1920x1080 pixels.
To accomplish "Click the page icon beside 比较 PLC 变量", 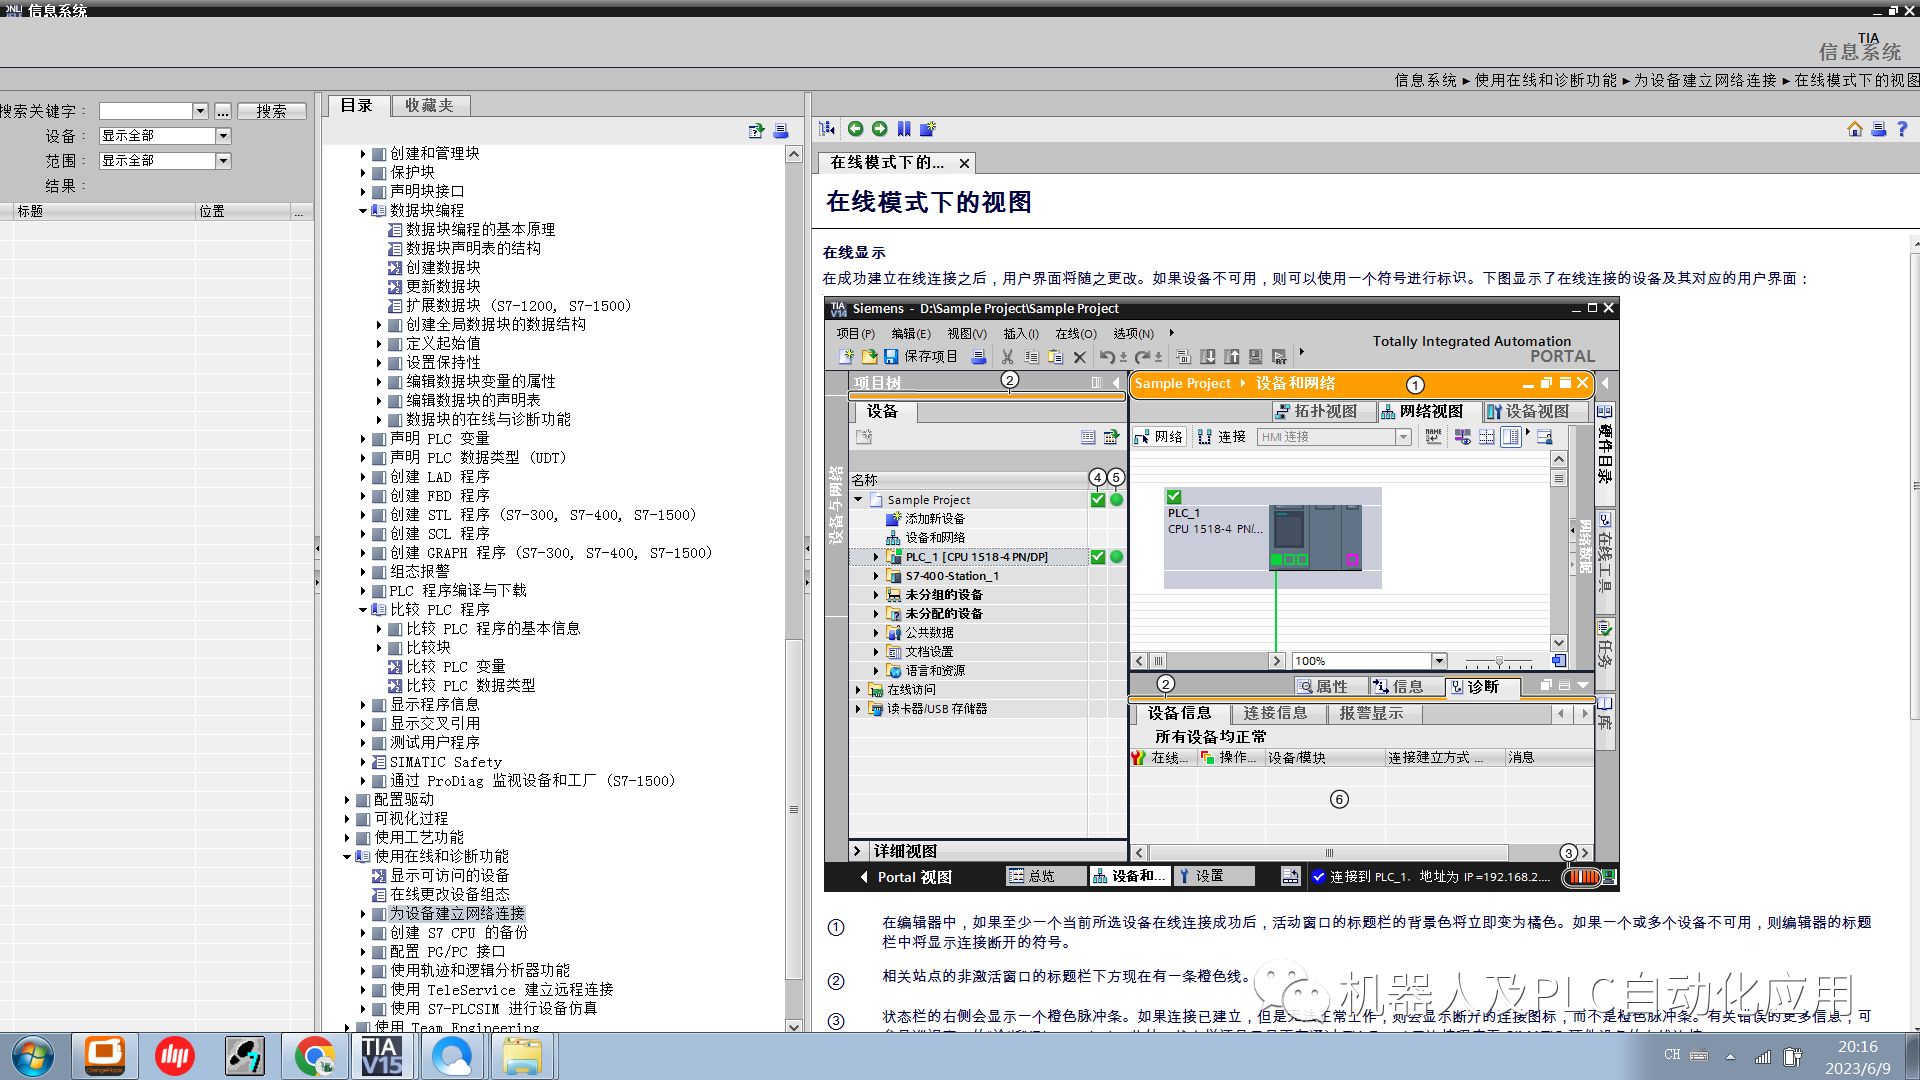I will click(395, 667).
